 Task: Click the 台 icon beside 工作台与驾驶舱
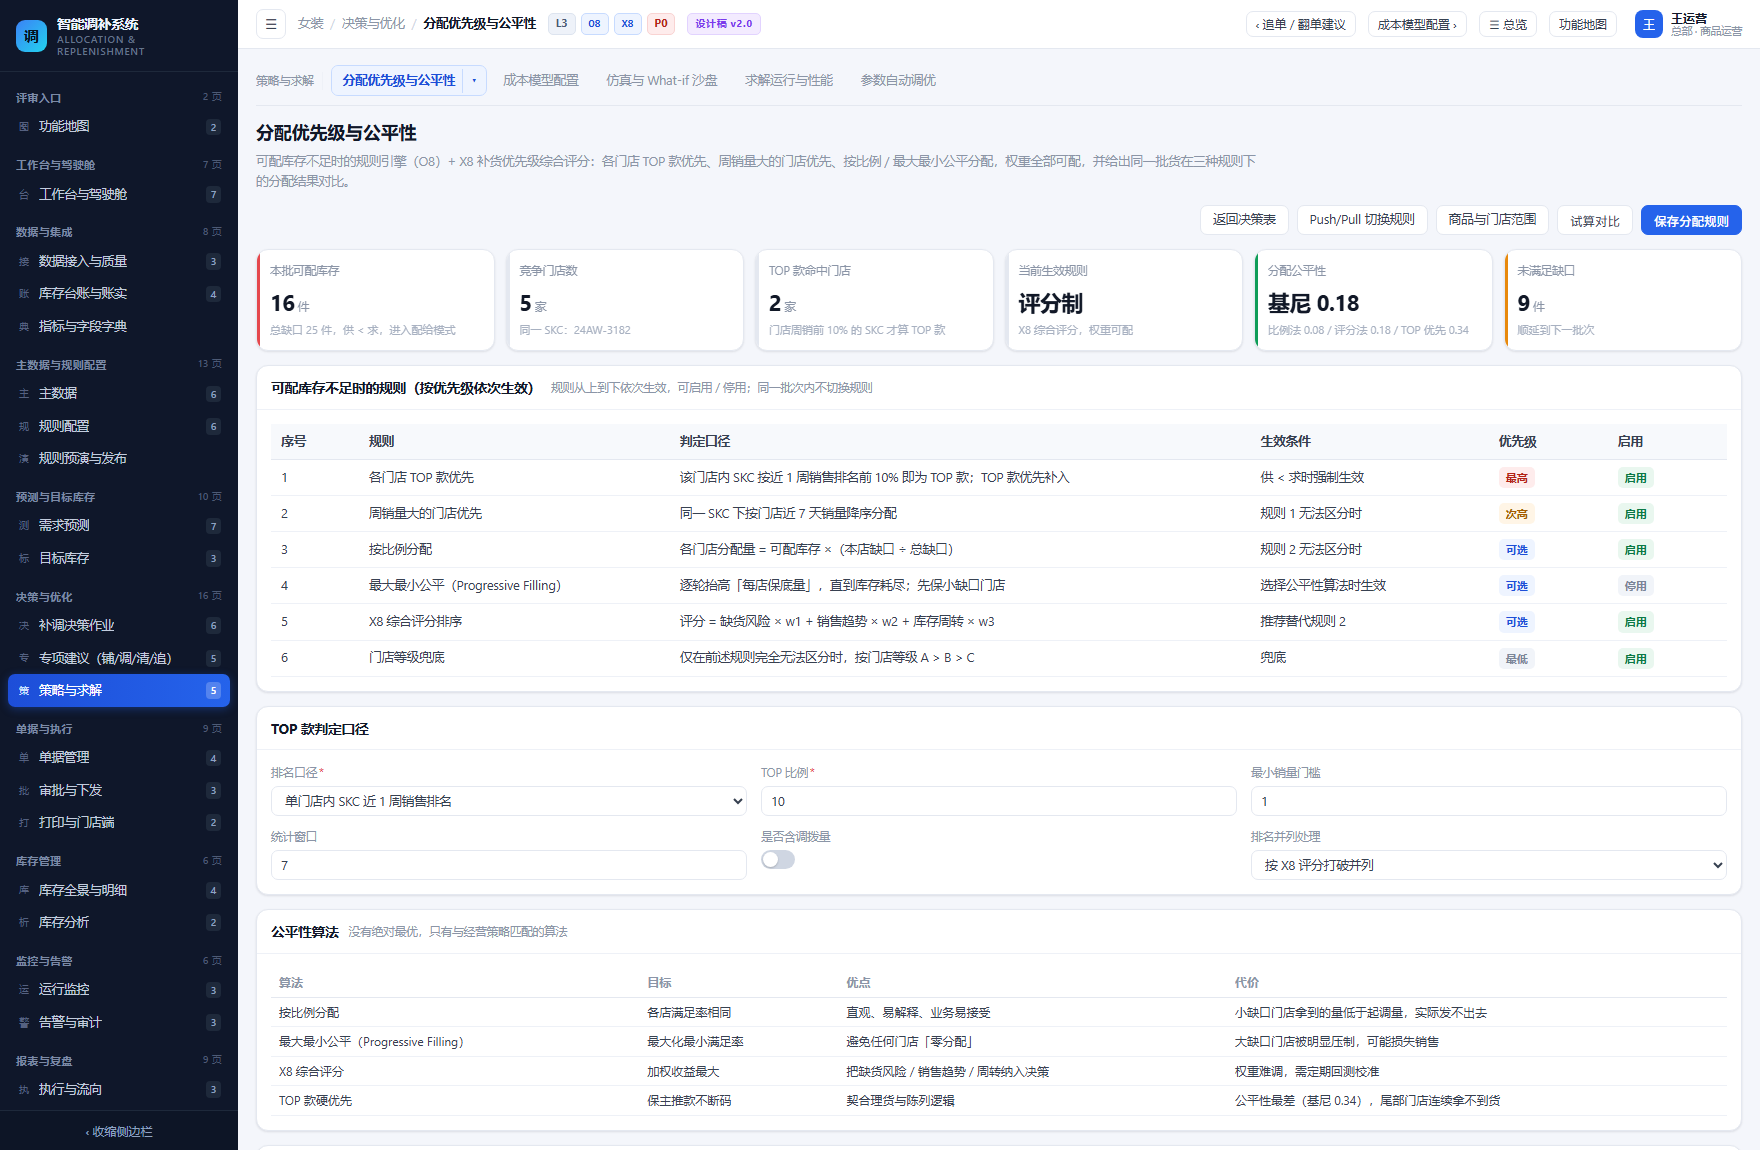(x=24, y=195)
